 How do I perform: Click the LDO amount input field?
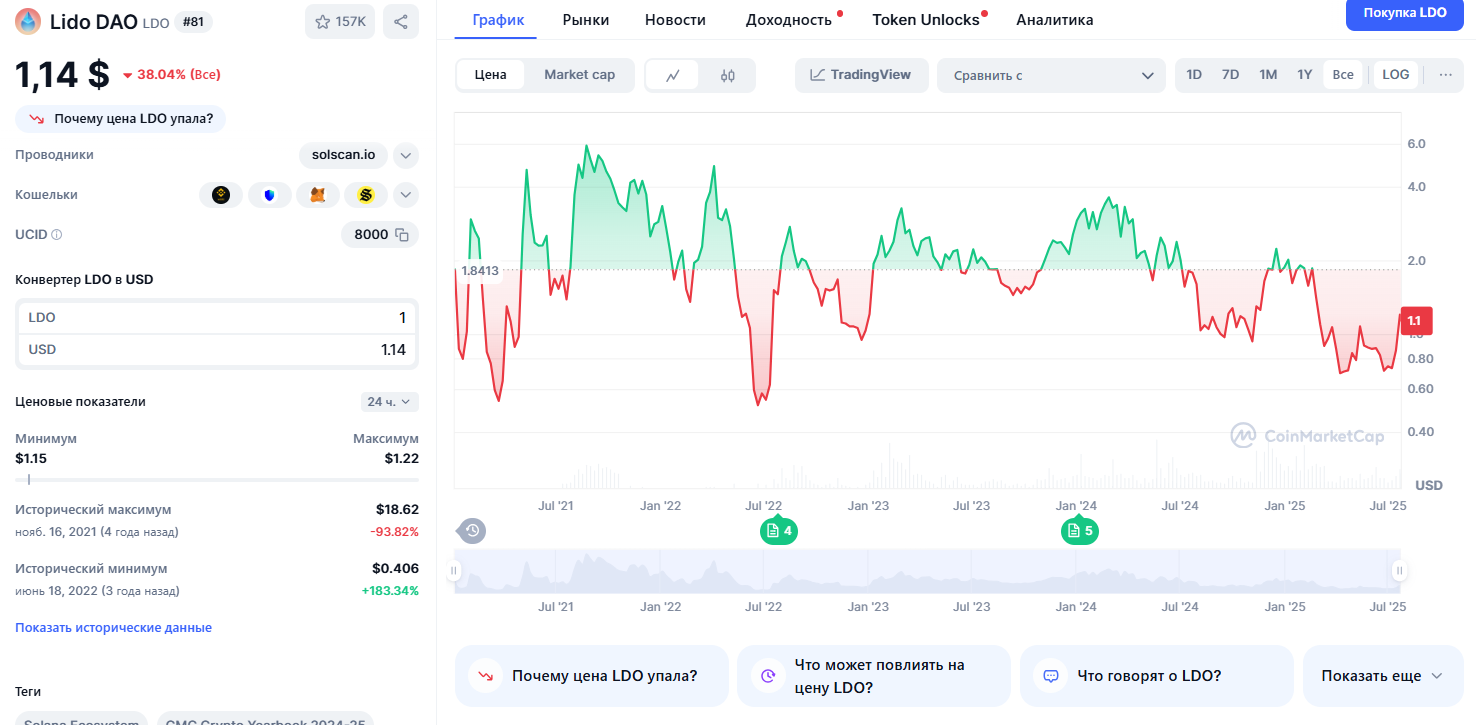(x=217, y=318)
